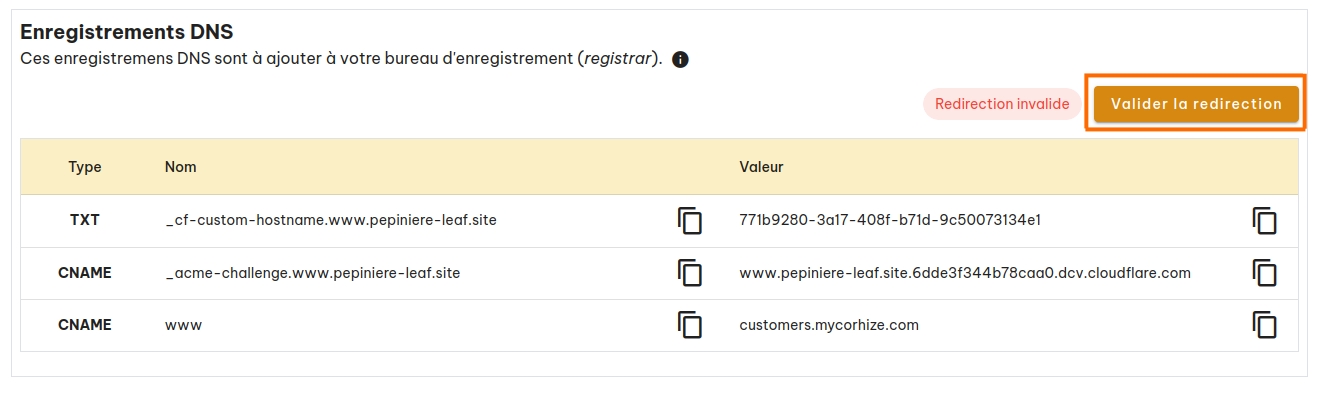Copy the TXT value 771b9280-3a17-408f
Image resolution: width=1318 pixels, height=393 pixels.
(x=1265, y=221)
